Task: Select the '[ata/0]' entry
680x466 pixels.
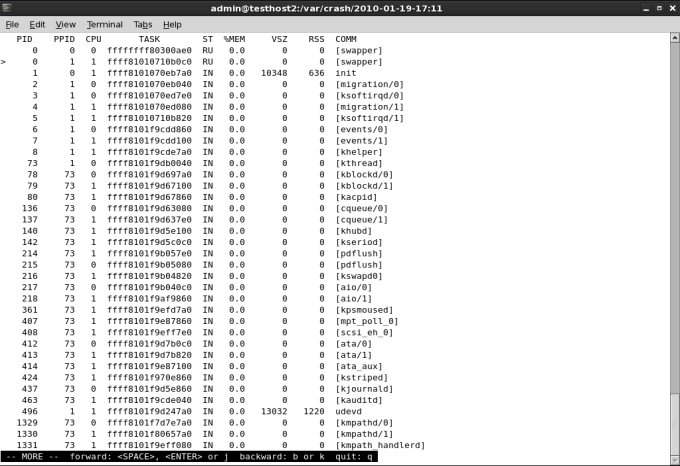Action: (x=354, y=343)
